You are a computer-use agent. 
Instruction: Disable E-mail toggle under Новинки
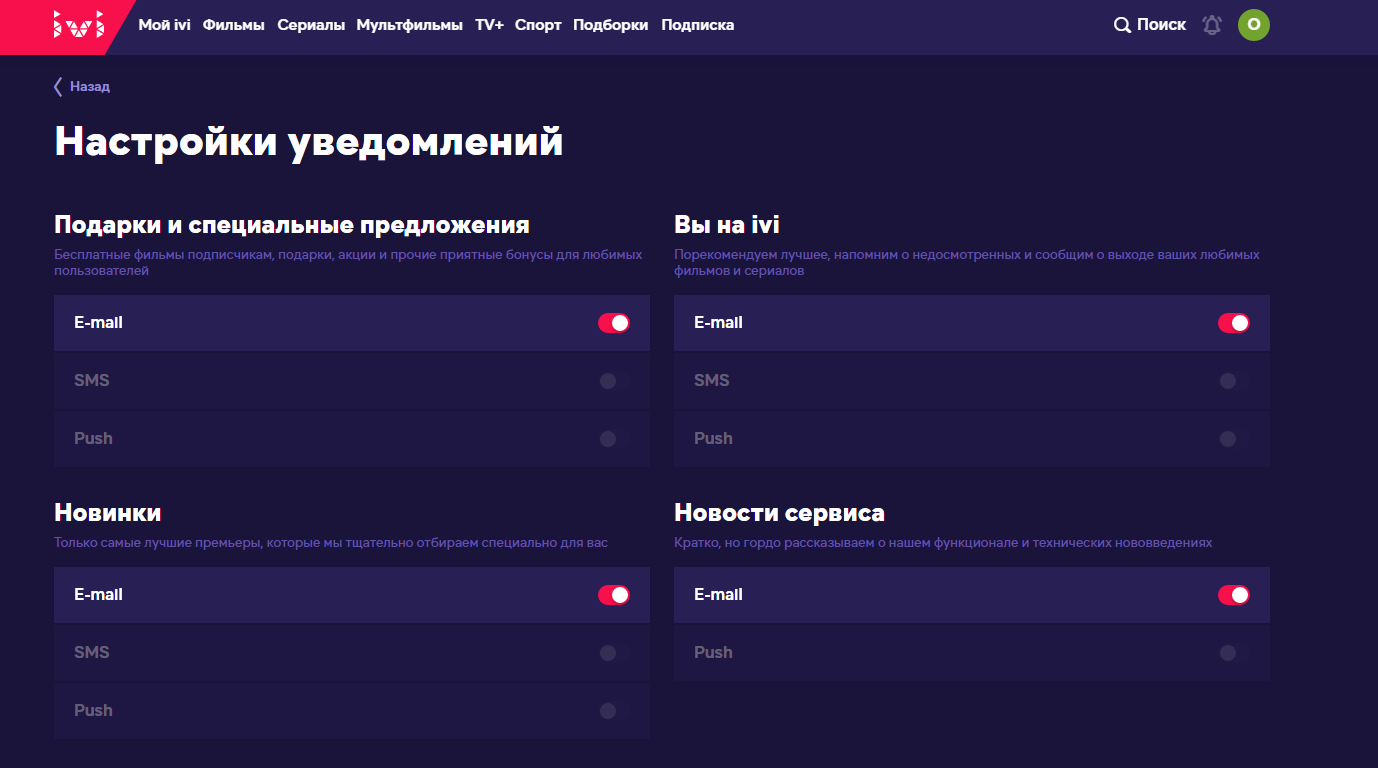[x=614, y=595]
